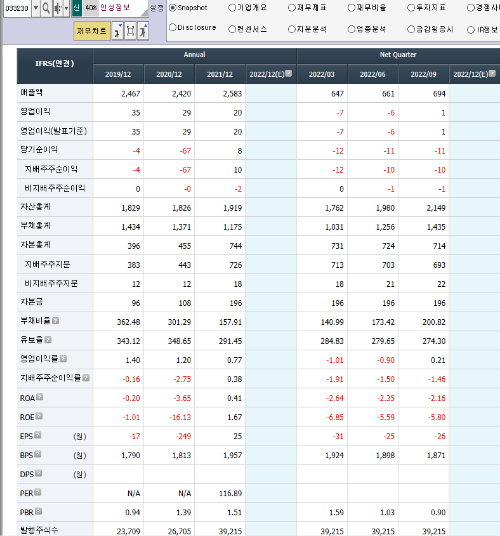Click the 116.89 PER value
This screenshot has width=500, height=536.
coord(230,493)
